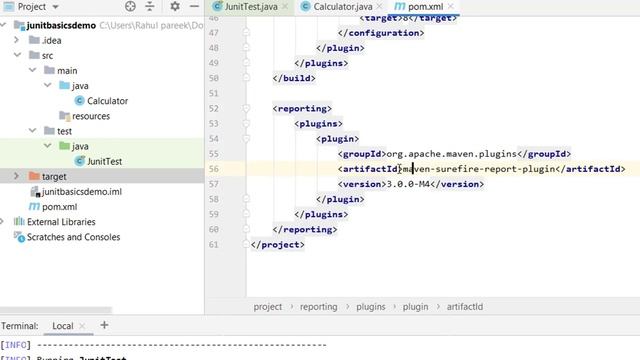Open pom.xml from project tree

[x=60, y=207]
